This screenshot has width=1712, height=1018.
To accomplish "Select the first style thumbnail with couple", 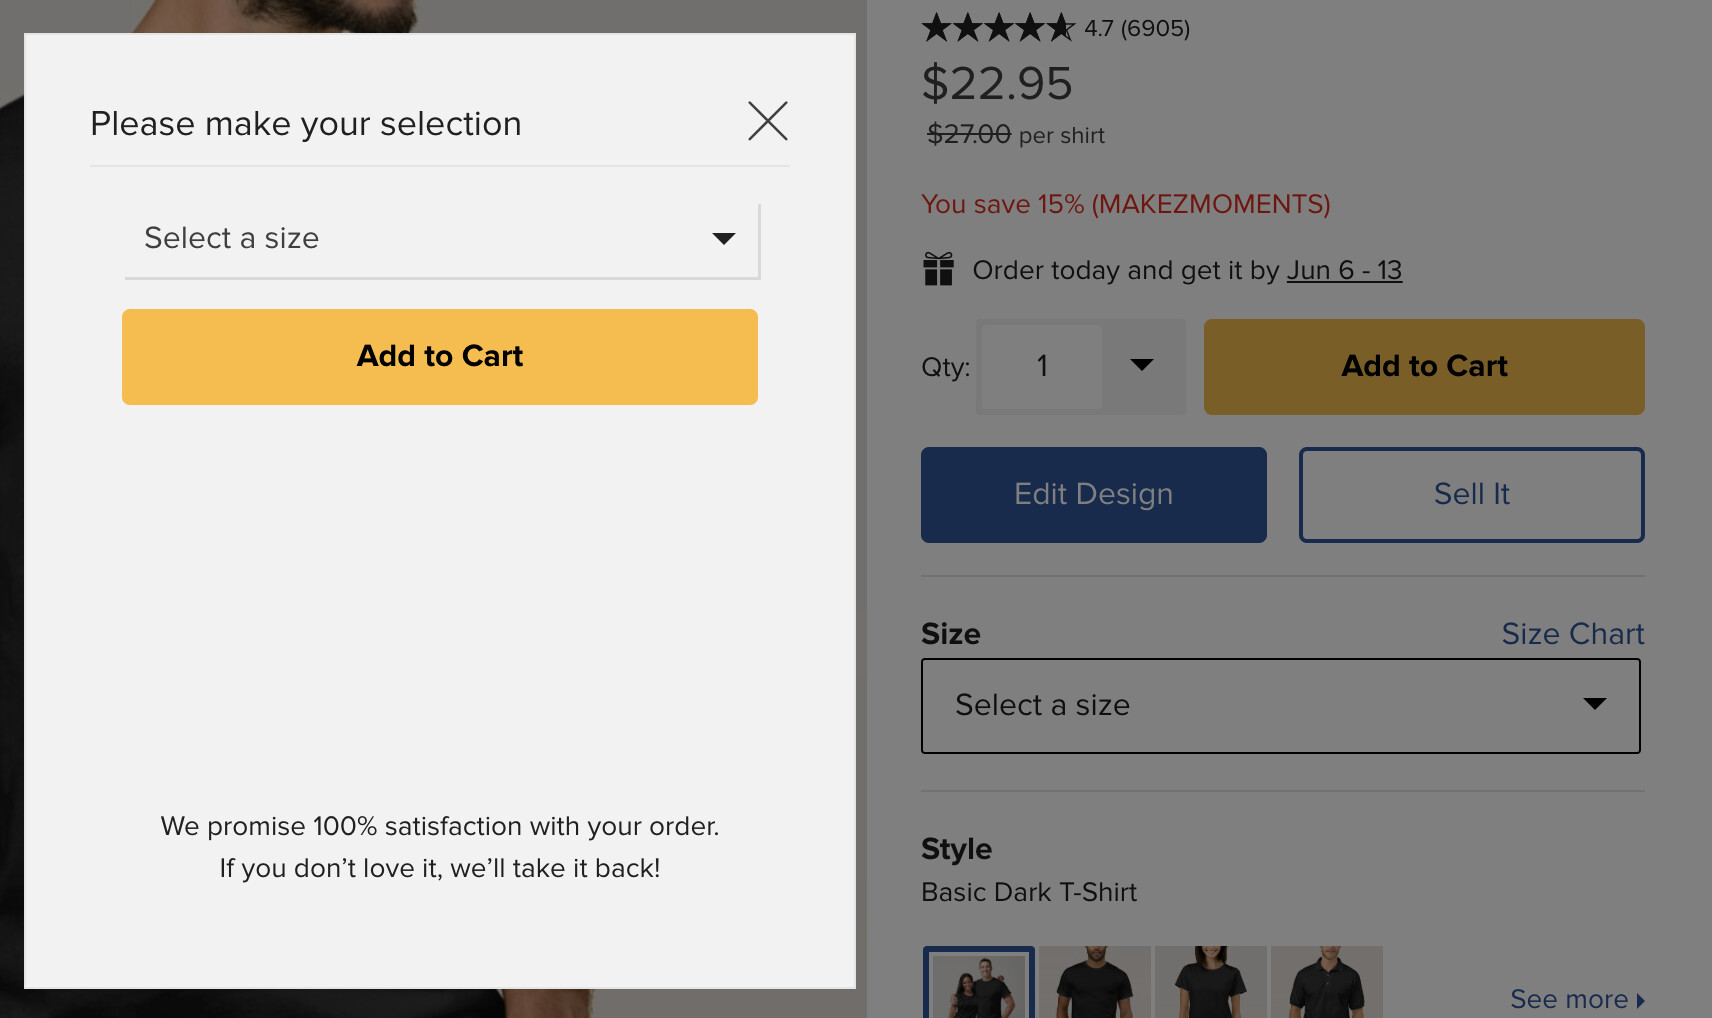I will 979,982.
